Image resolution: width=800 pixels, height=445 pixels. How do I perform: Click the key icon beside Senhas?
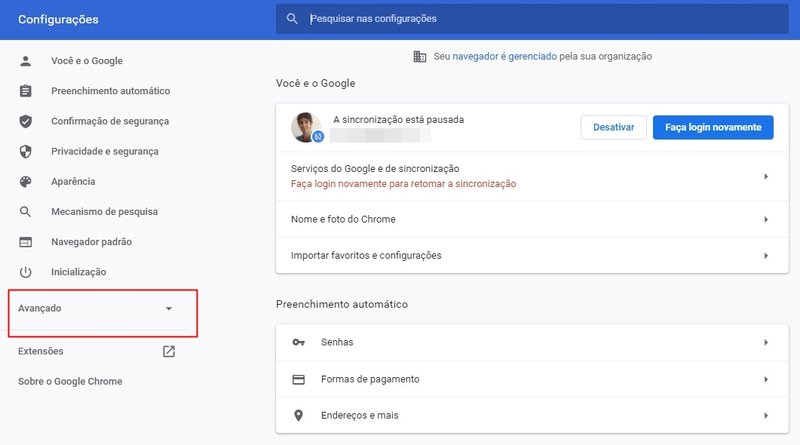(x=298, y=342)
